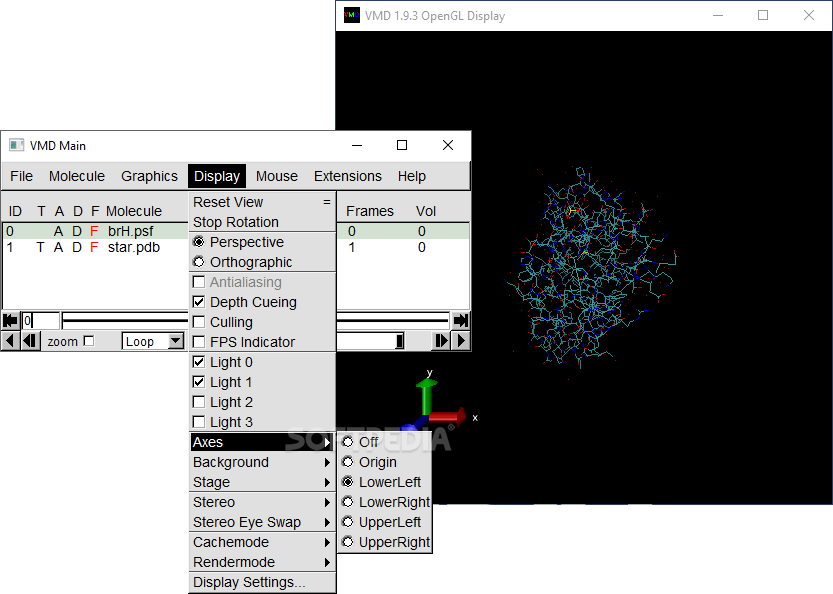Open the Extensions menu
Viewport: 833px width, 594px height.
(x=348, y=176)
